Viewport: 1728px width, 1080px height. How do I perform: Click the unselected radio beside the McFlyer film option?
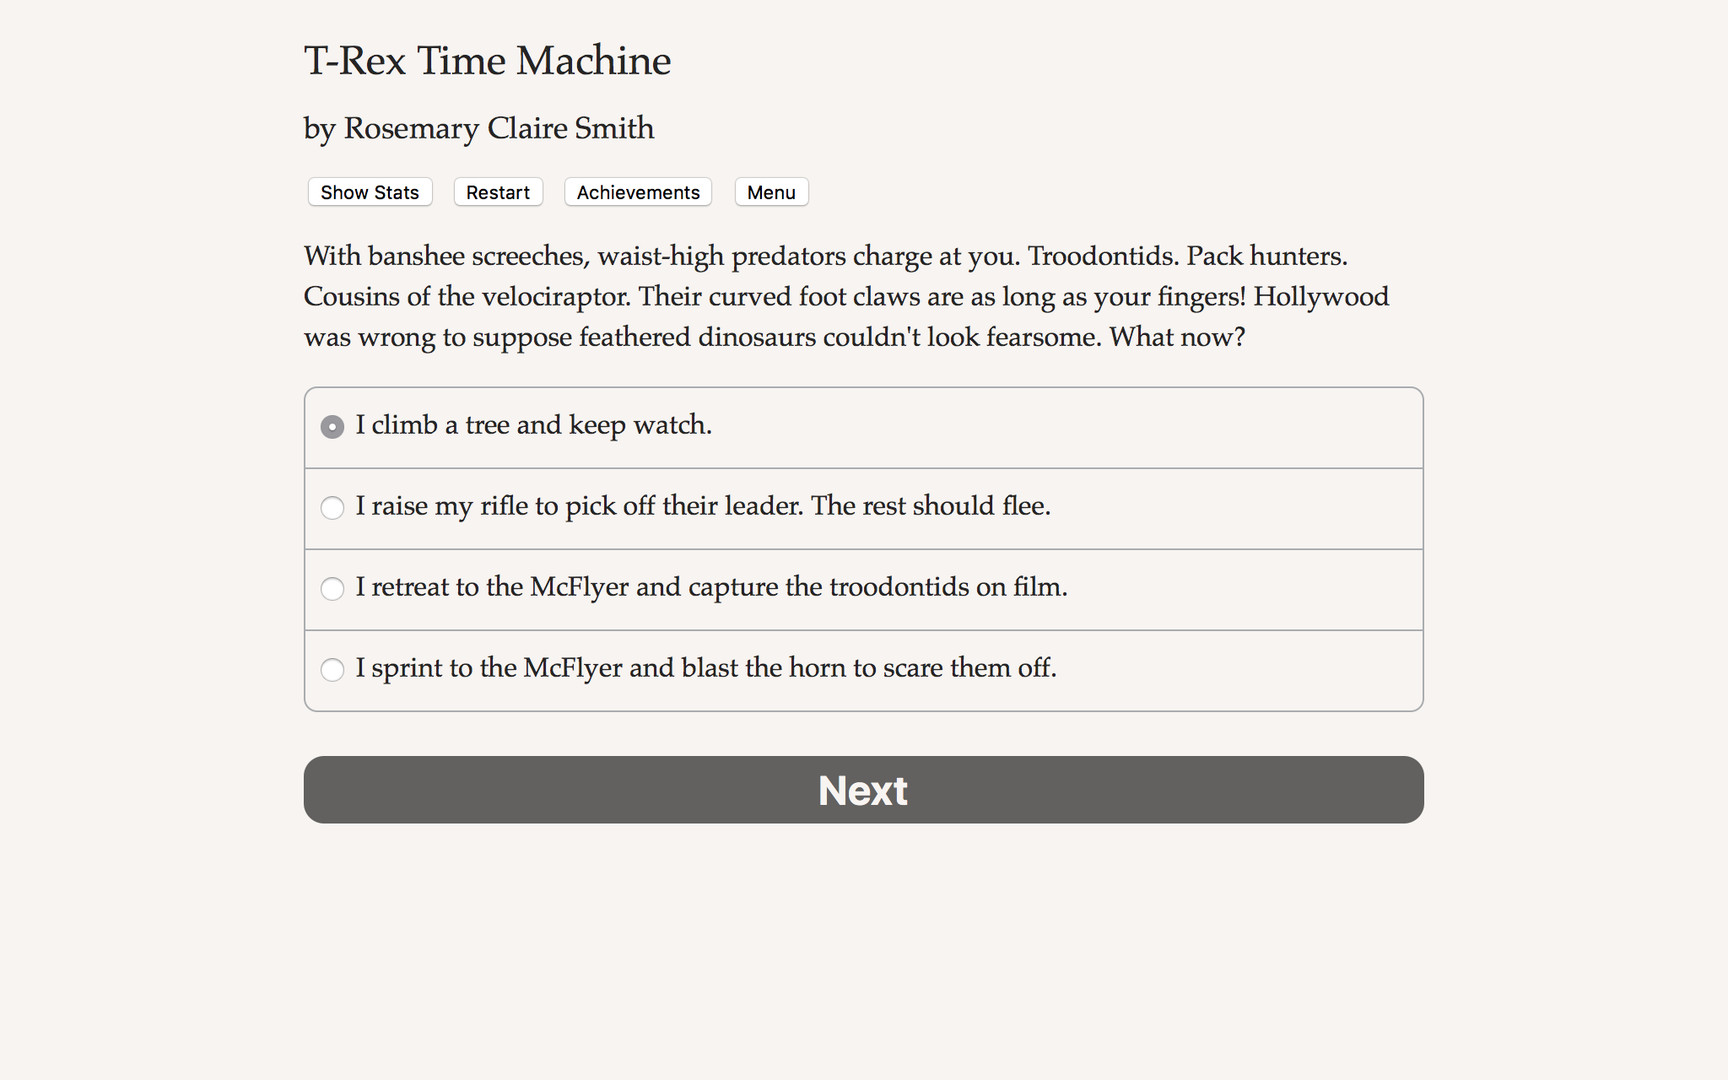(331, 589)
